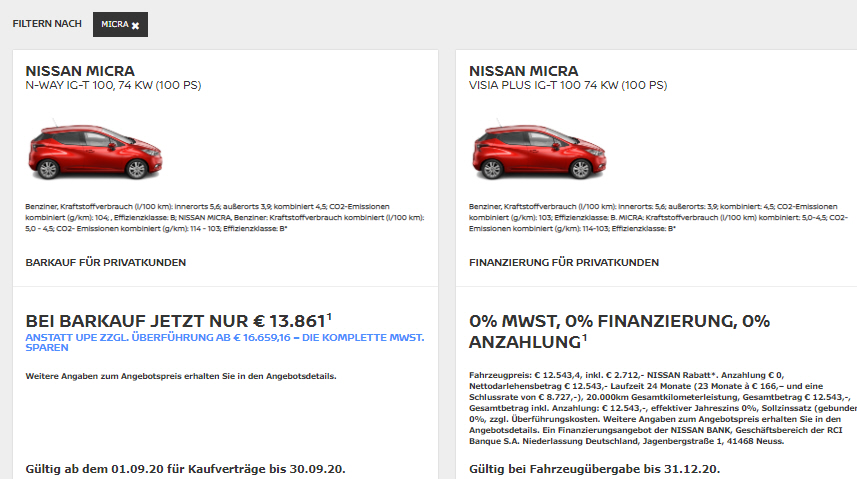Screen dimensions: 857x479
Task: Open blue ANSTATT UPE ZZGL. ÜBERFÜHRUNG text
Action: coord(225,342)
